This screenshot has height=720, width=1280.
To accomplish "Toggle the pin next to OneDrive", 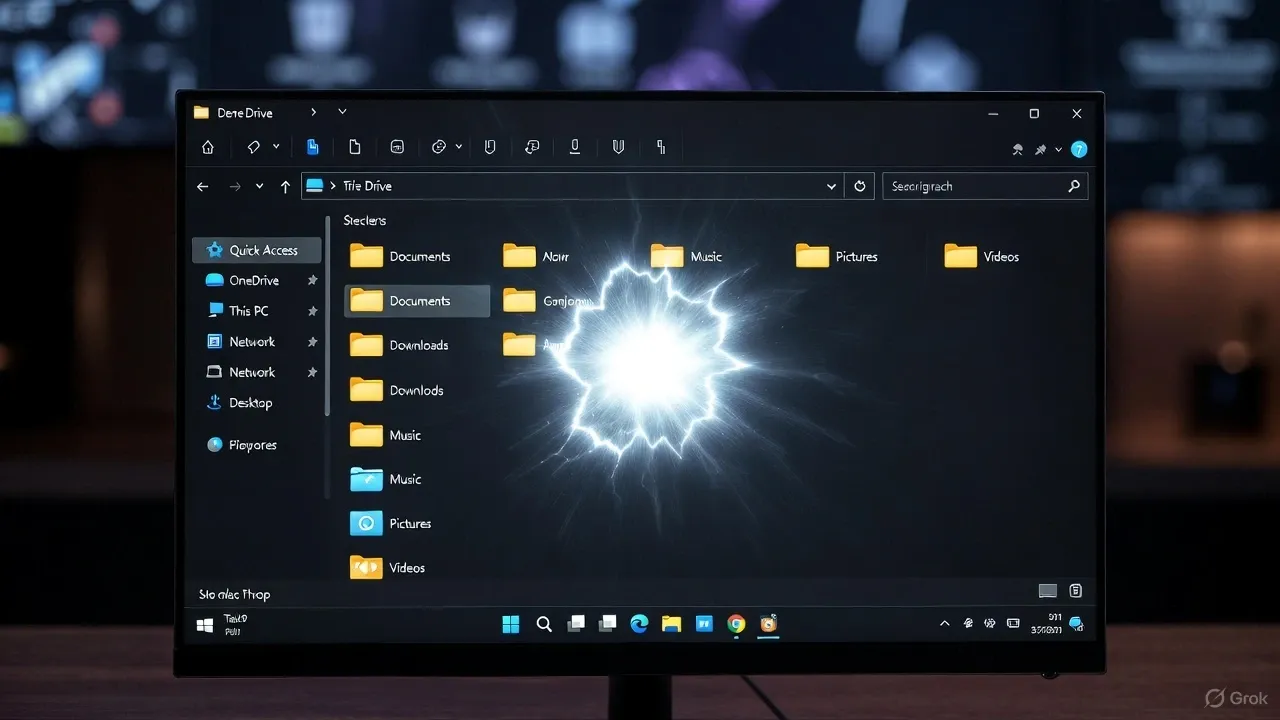I will pyautogui.click(x=312, y=281).
